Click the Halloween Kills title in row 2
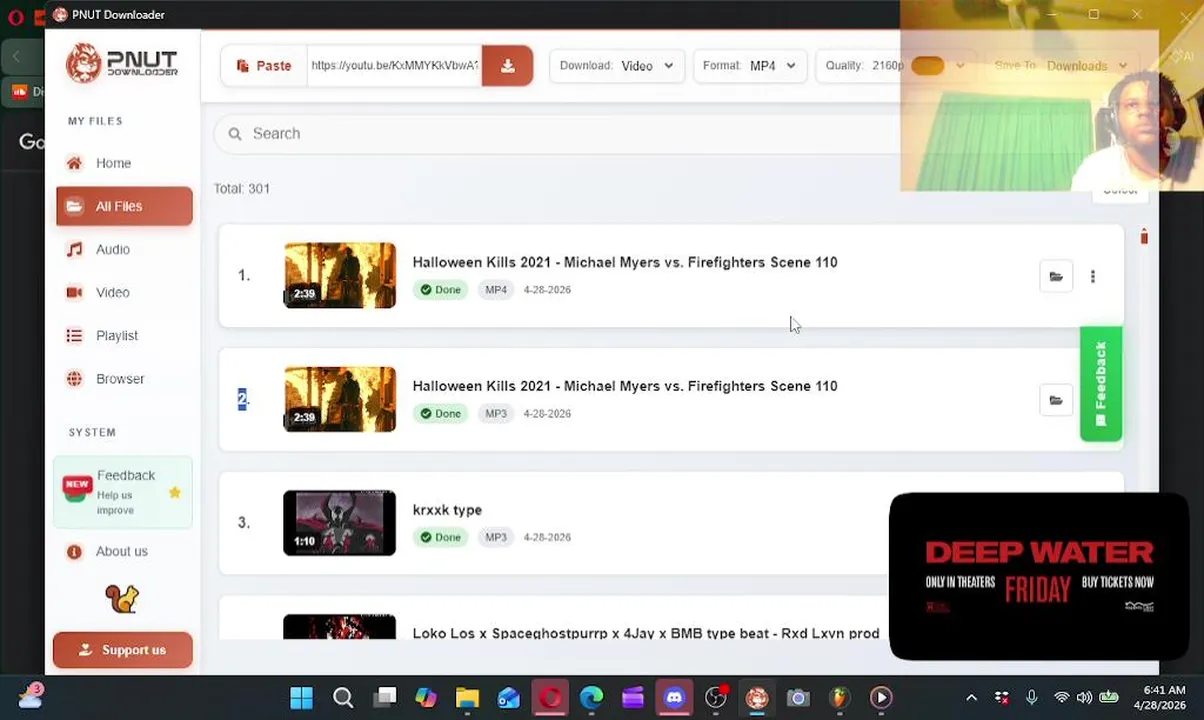1204x720 pixels. [x=625, y=386]
